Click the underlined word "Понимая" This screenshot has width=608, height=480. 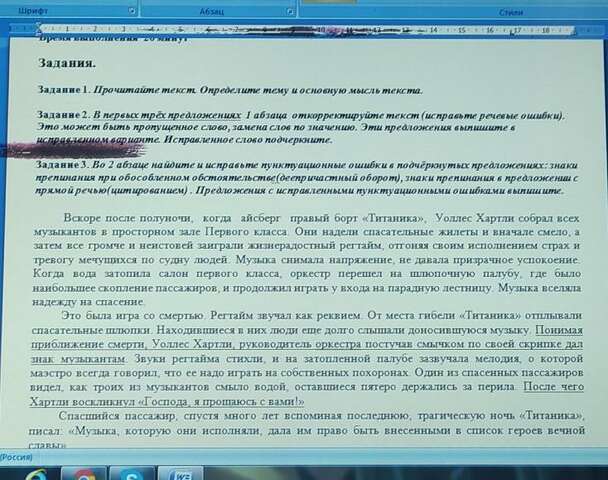(x=559, y=330)
